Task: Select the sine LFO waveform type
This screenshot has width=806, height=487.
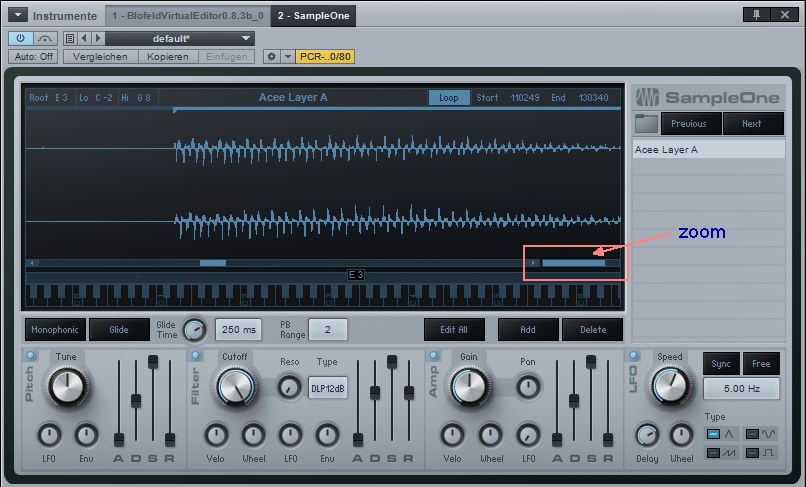Action: click(x=761, y=434)
